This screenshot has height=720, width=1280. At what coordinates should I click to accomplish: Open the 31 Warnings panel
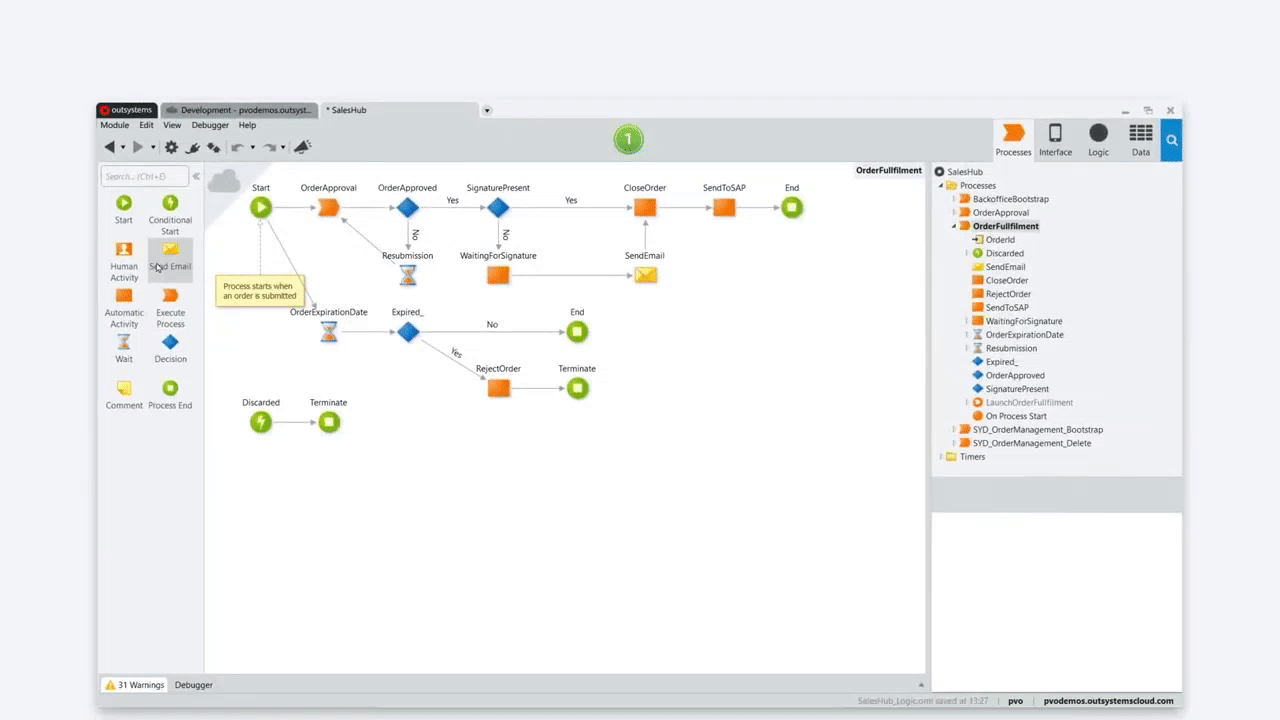135,685
